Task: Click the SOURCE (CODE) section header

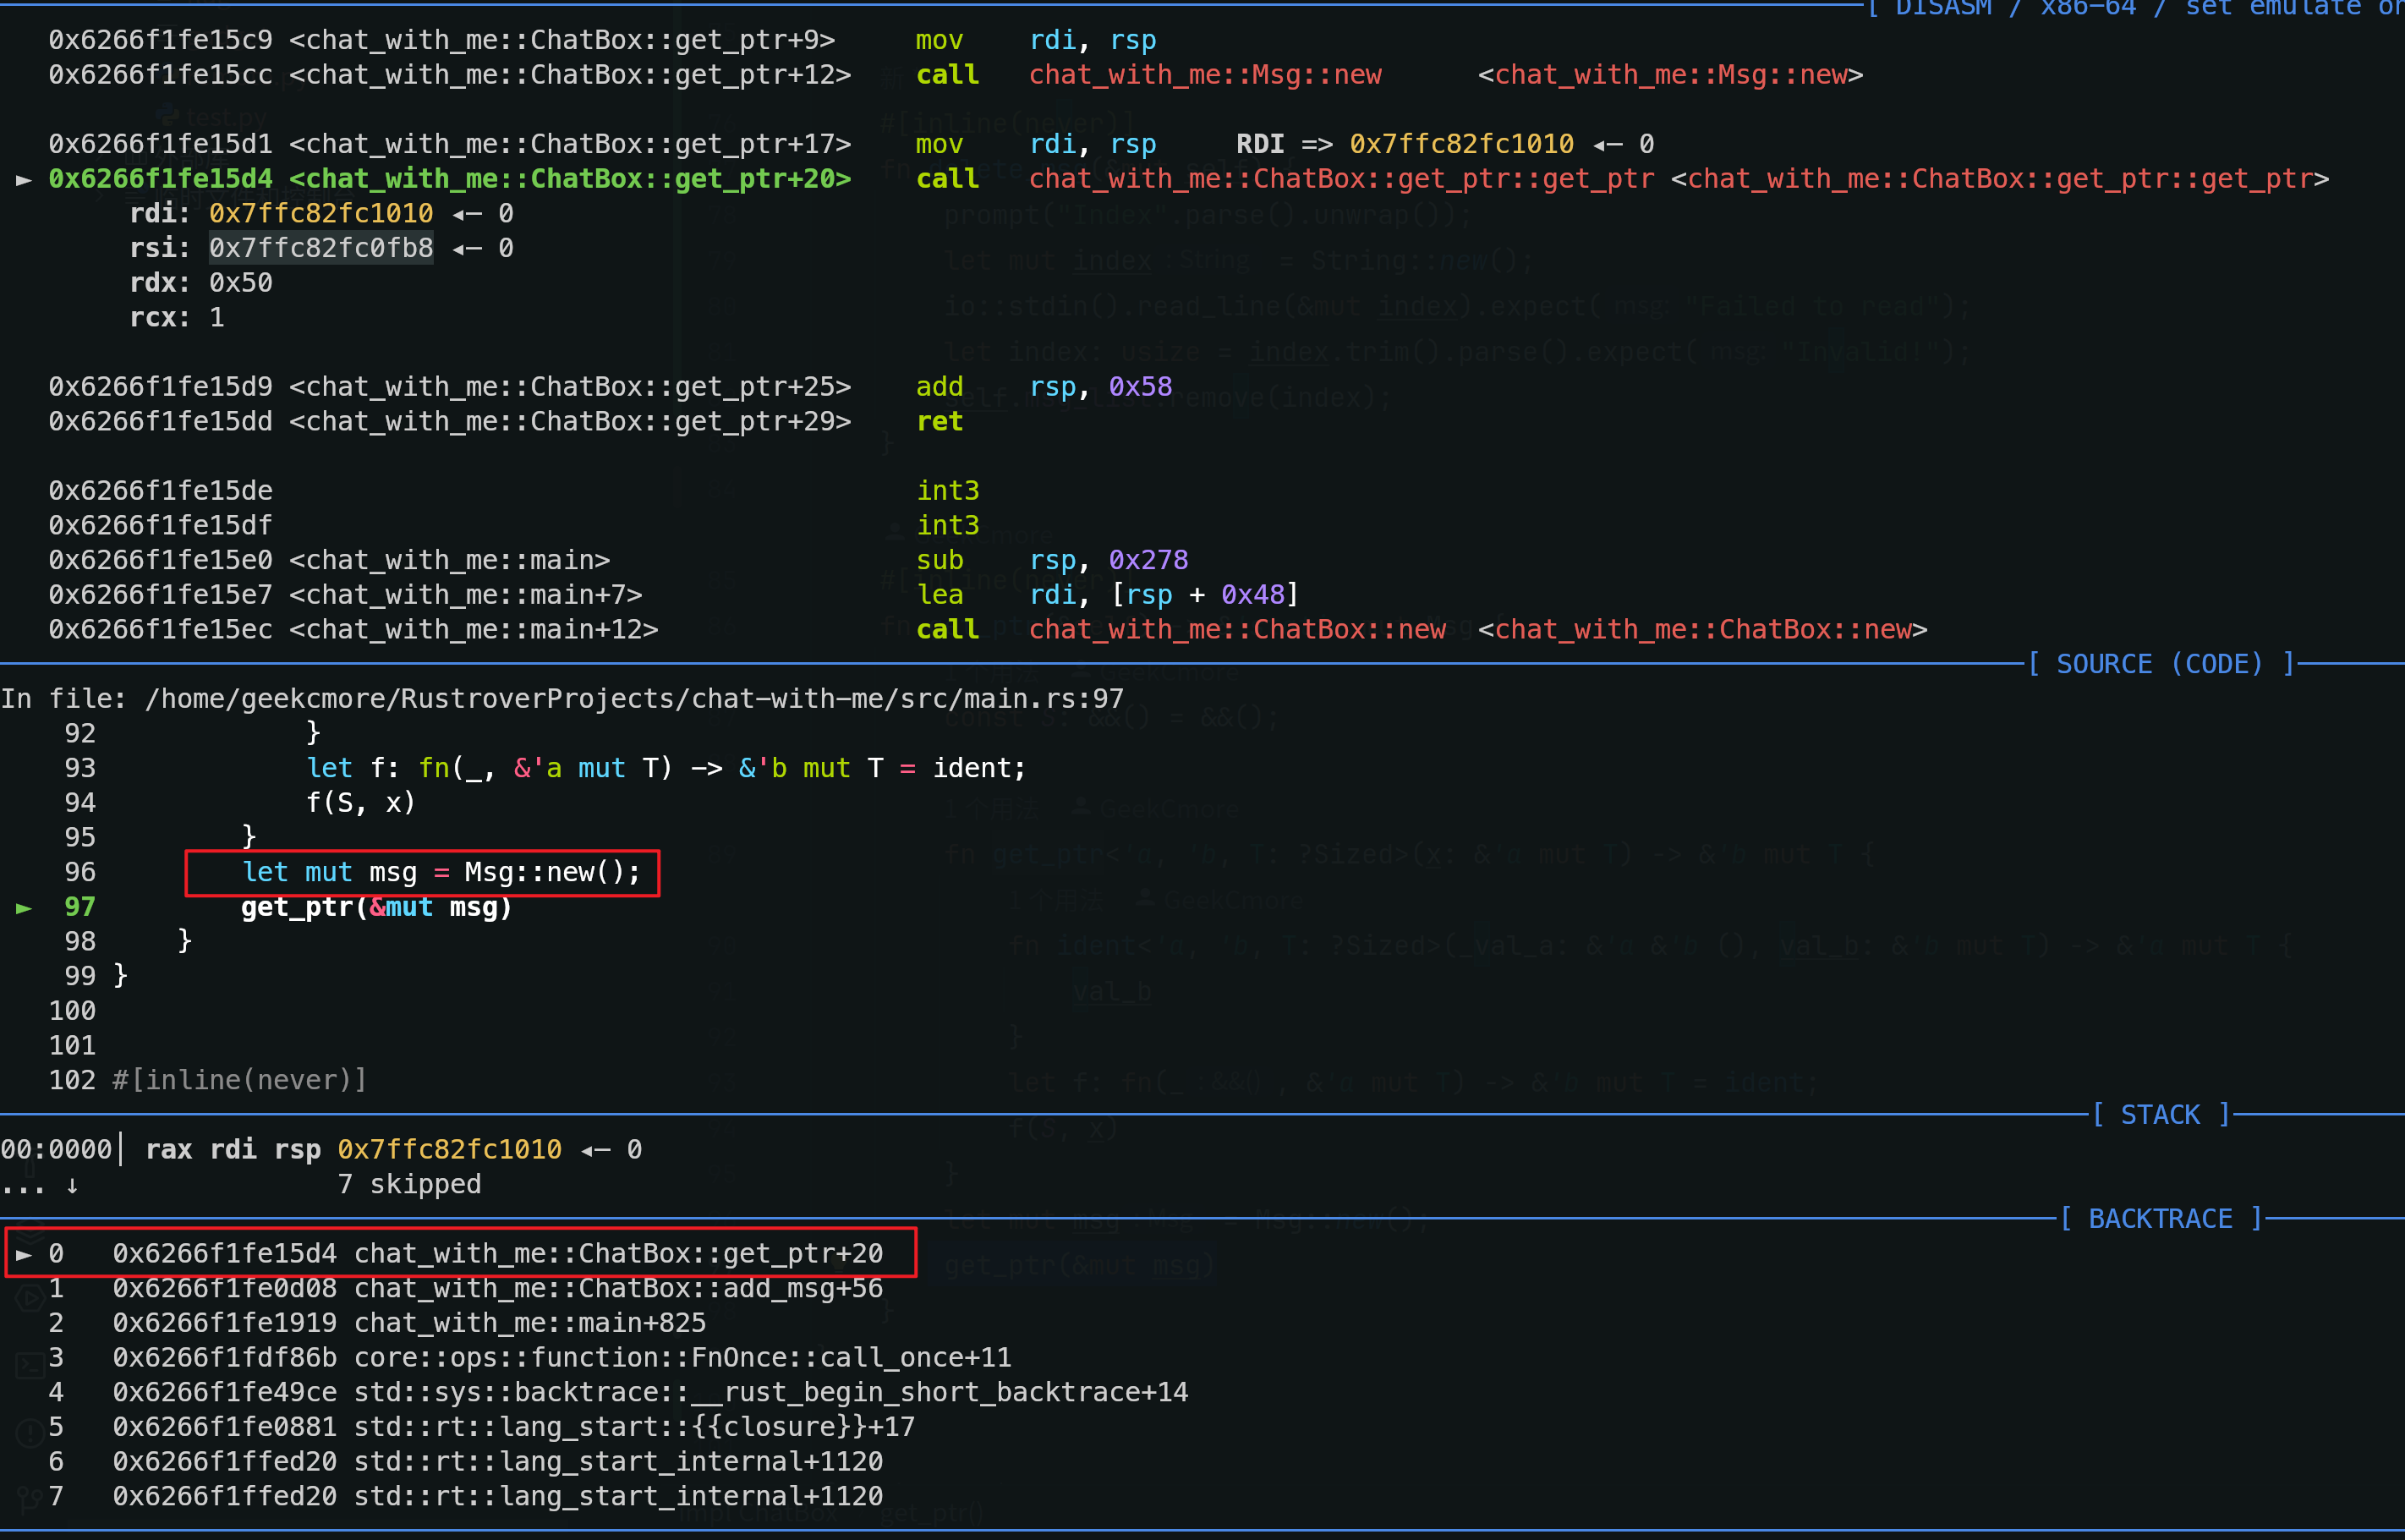Action: [2159, 664]
